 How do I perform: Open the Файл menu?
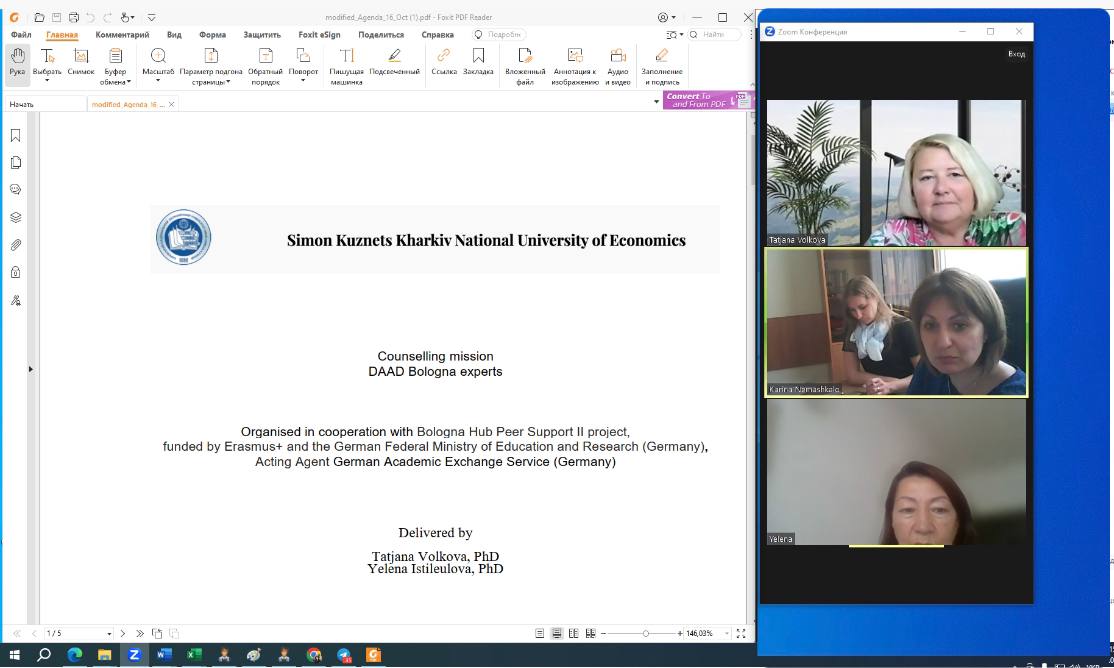21,34
